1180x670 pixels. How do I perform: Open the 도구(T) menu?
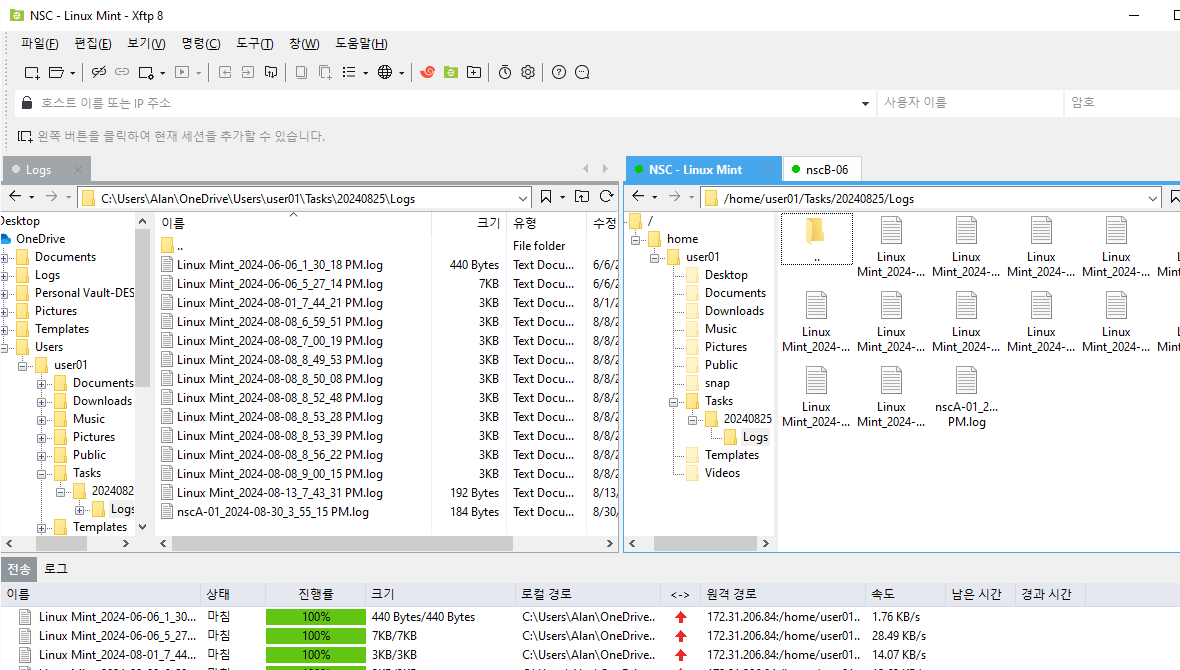click(x=254, y=44)
